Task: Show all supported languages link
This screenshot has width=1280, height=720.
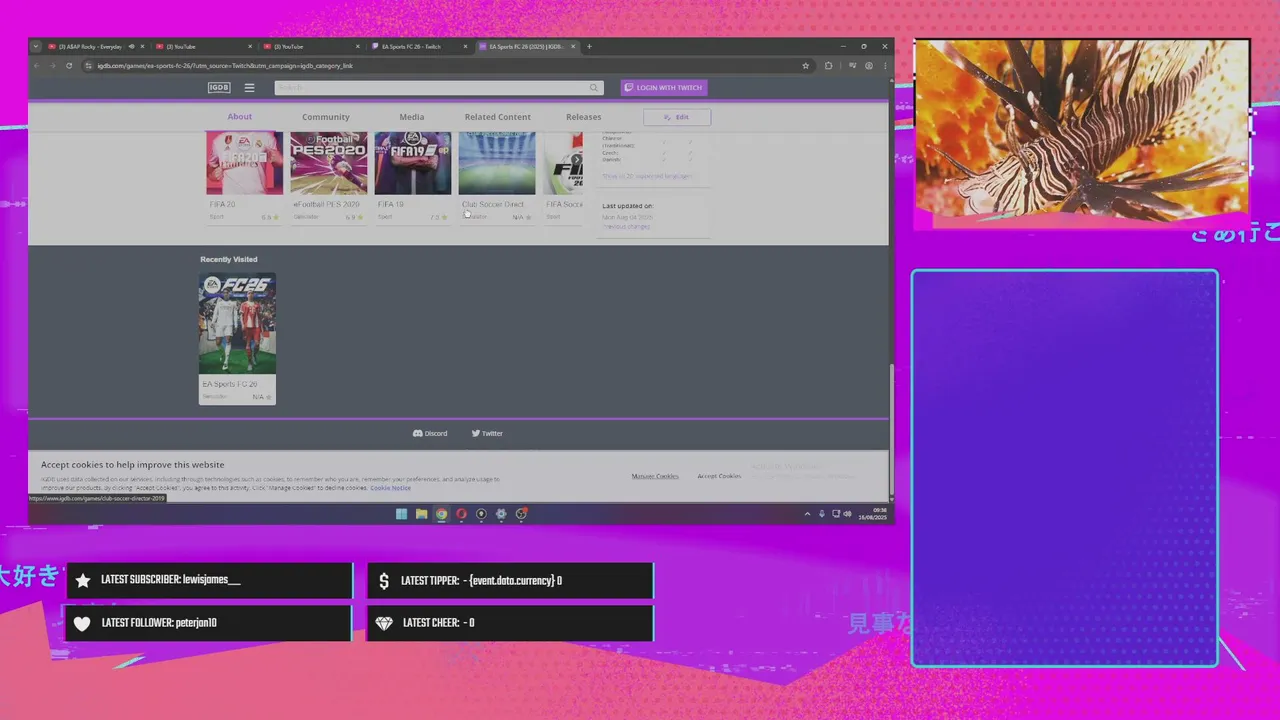Action: point(647,176)
